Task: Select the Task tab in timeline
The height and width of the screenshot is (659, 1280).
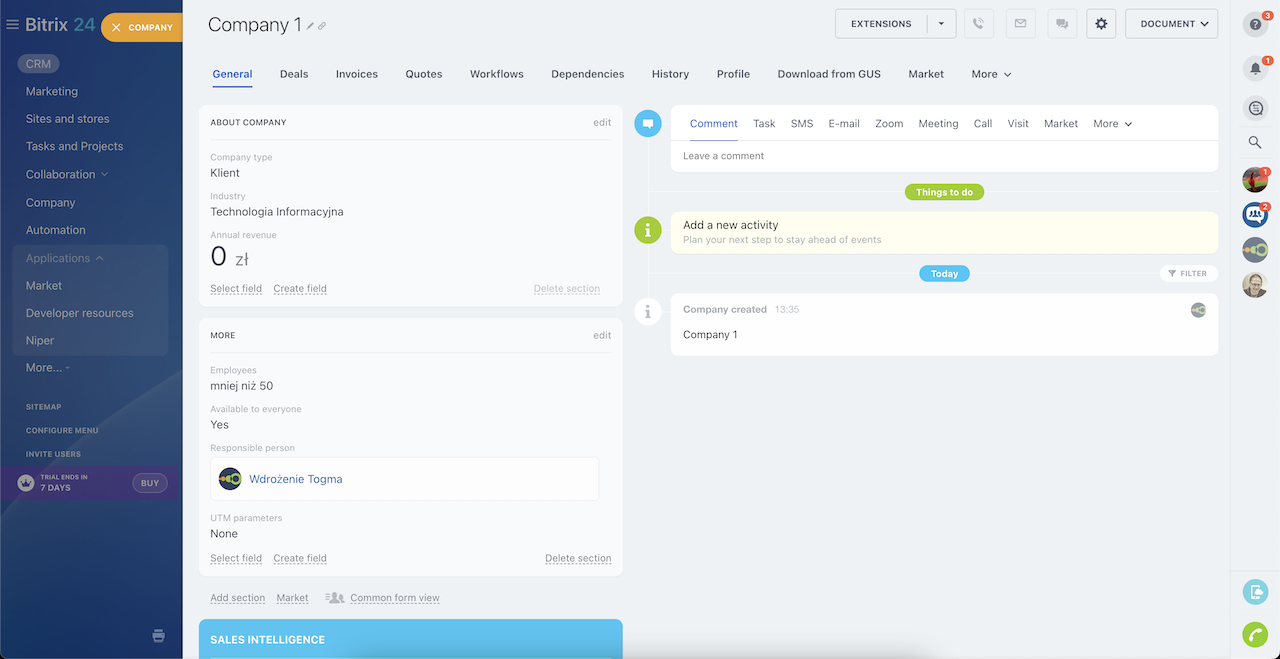Action: pyautogui.click(x=764, y=124)
